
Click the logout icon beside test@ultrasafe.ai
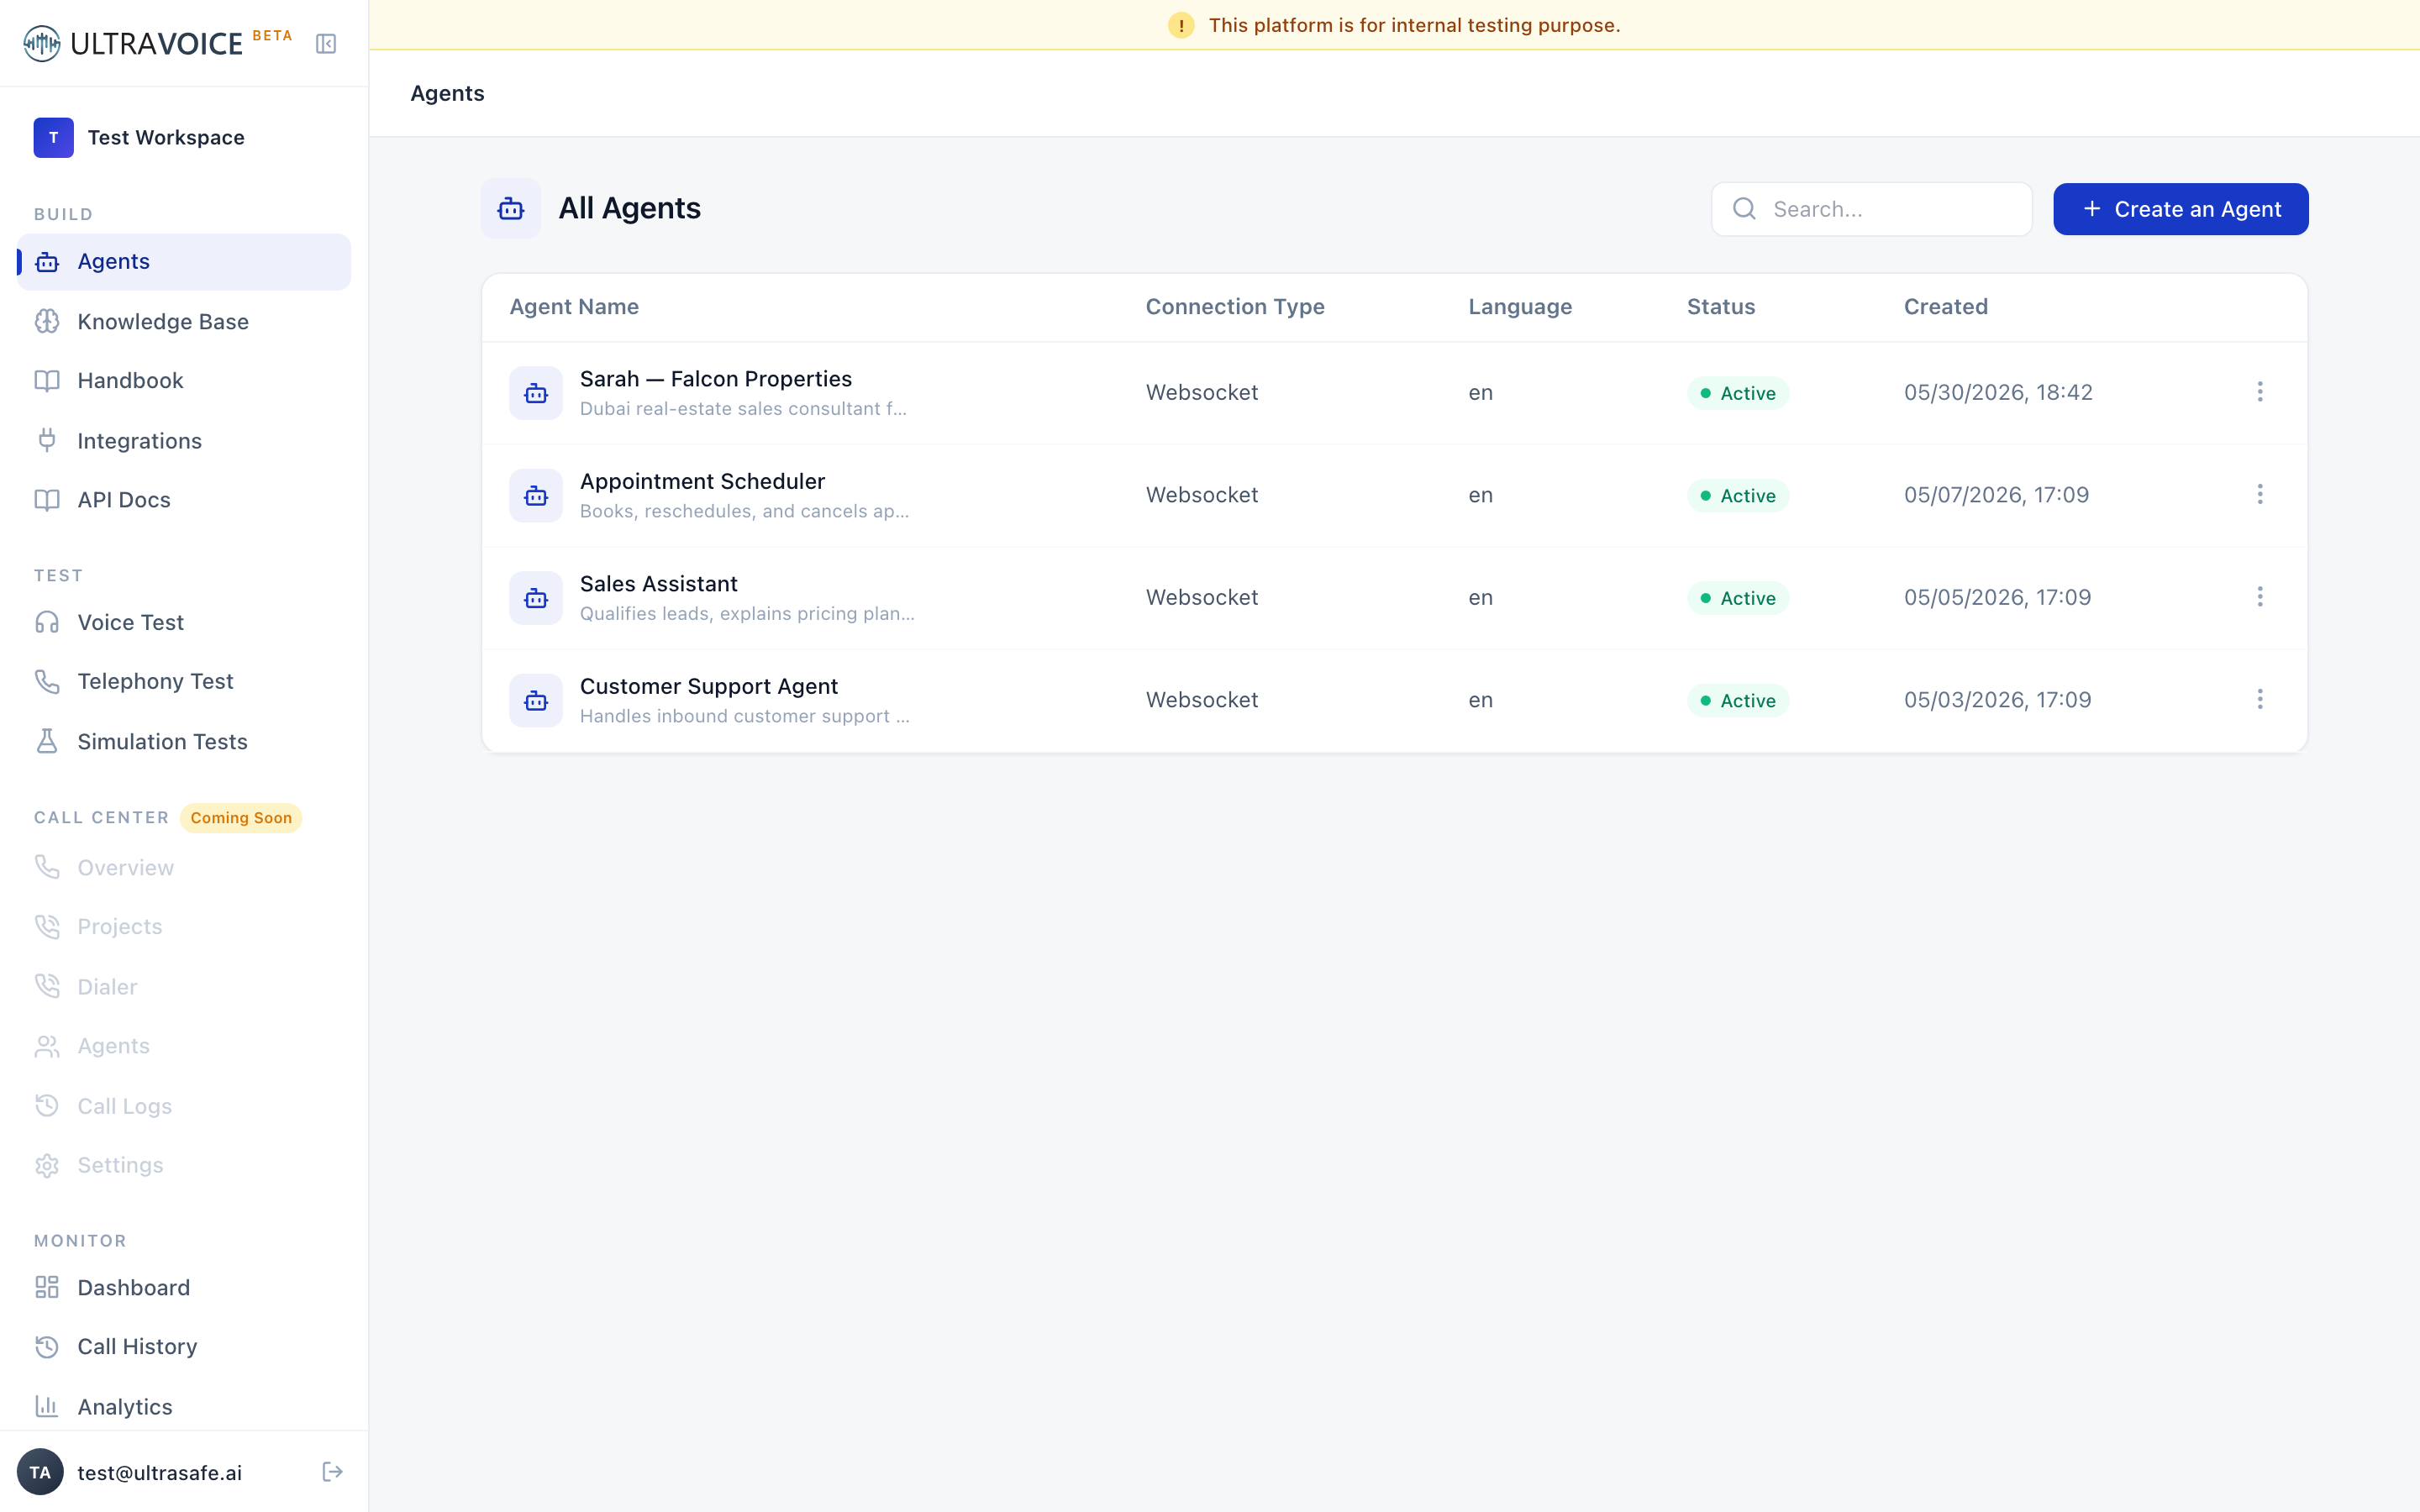pos(333,1472)
